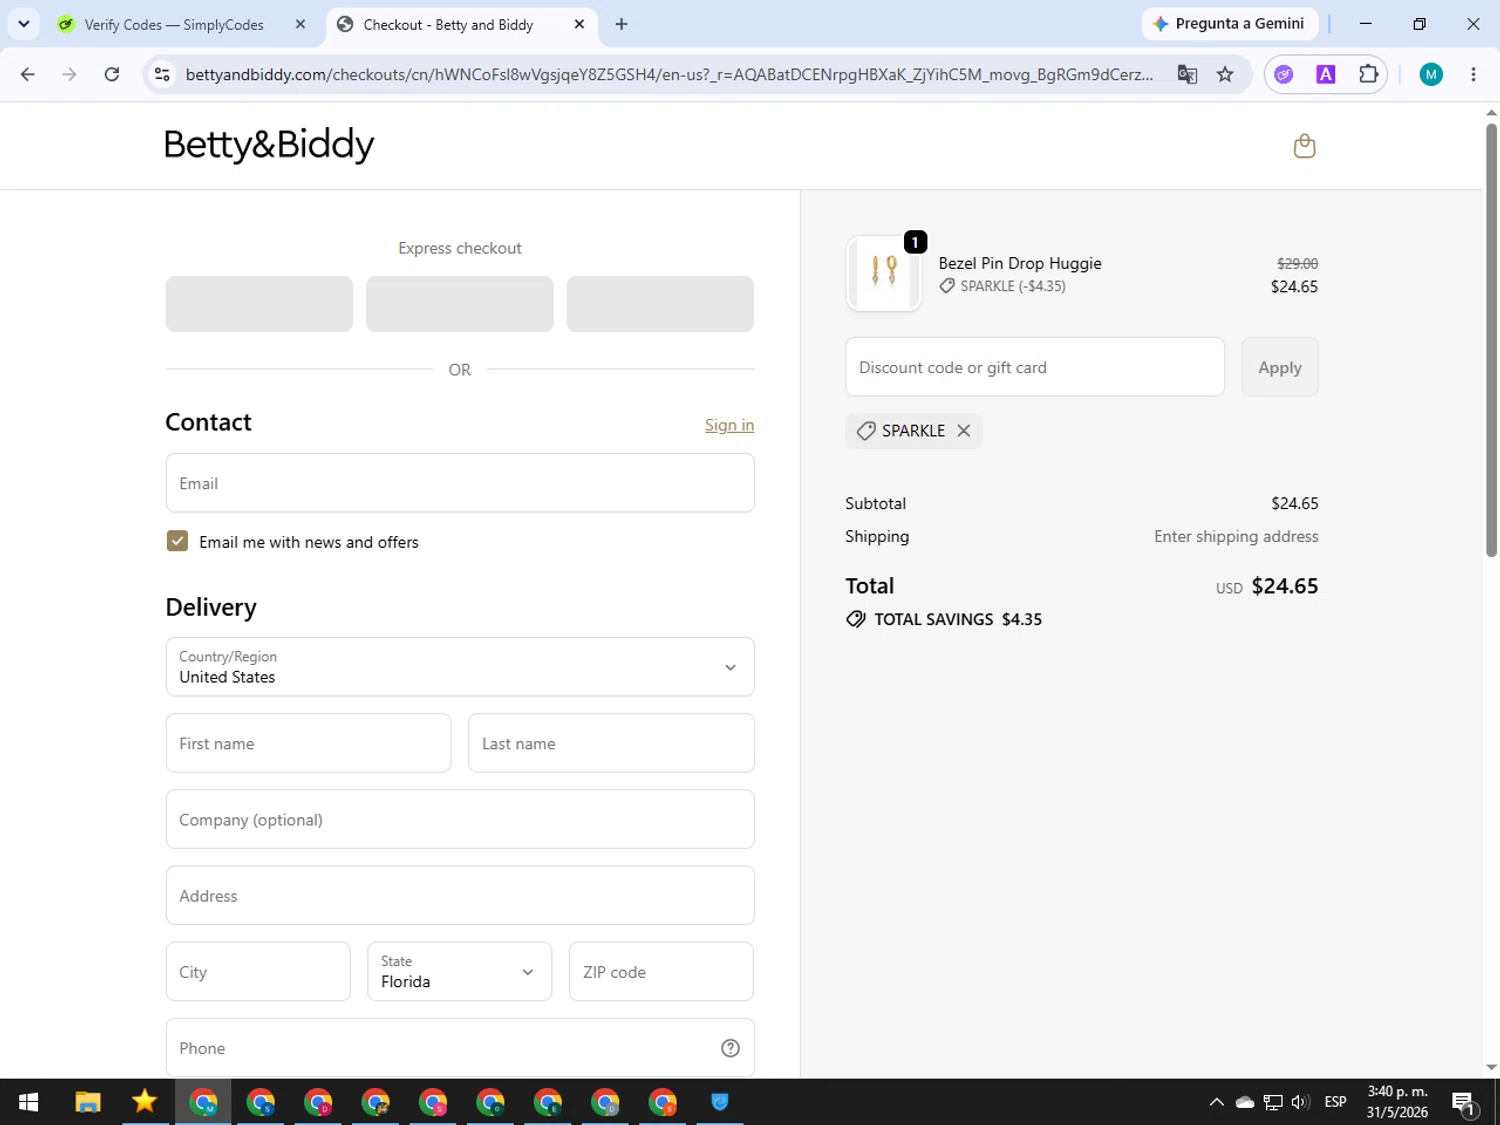Open the notification center icon

(1464, 1103)
